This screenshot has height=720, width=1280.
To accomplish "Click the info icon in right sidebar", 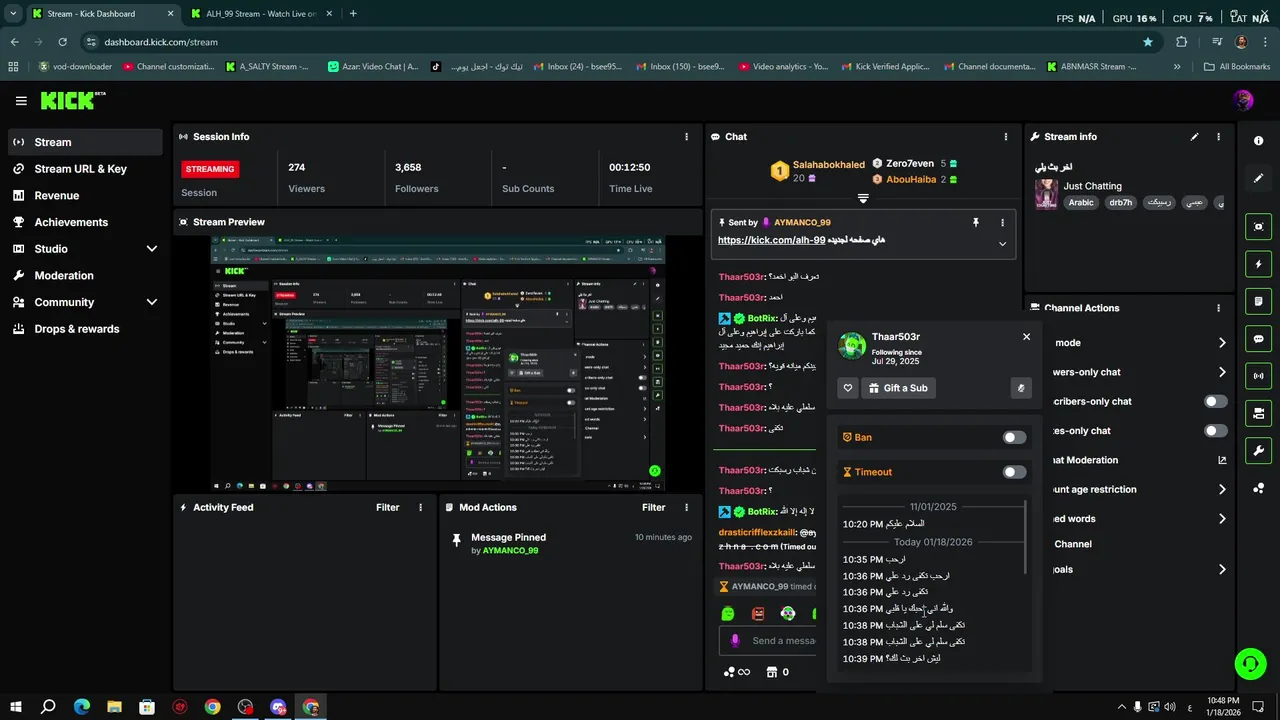I will [x=1259, y=141].
